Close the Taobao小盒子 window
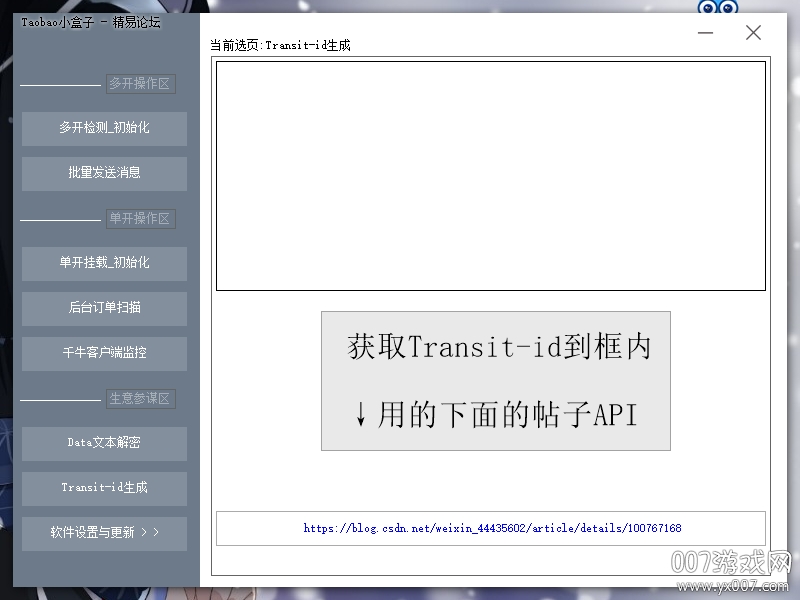800x600 pixels. click(x=753, y=33)
